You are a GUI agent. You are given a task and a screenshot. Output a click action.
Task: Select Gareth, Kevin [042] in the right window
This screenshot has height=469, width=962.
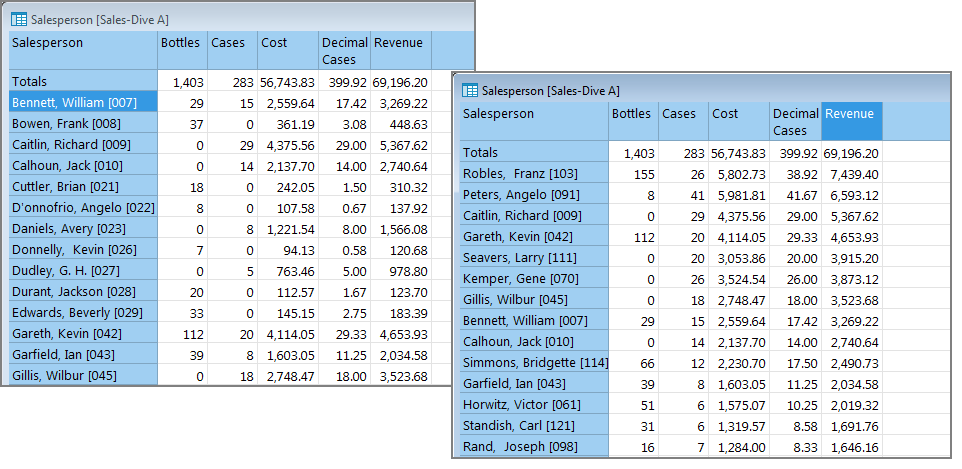tap(534, 236)
